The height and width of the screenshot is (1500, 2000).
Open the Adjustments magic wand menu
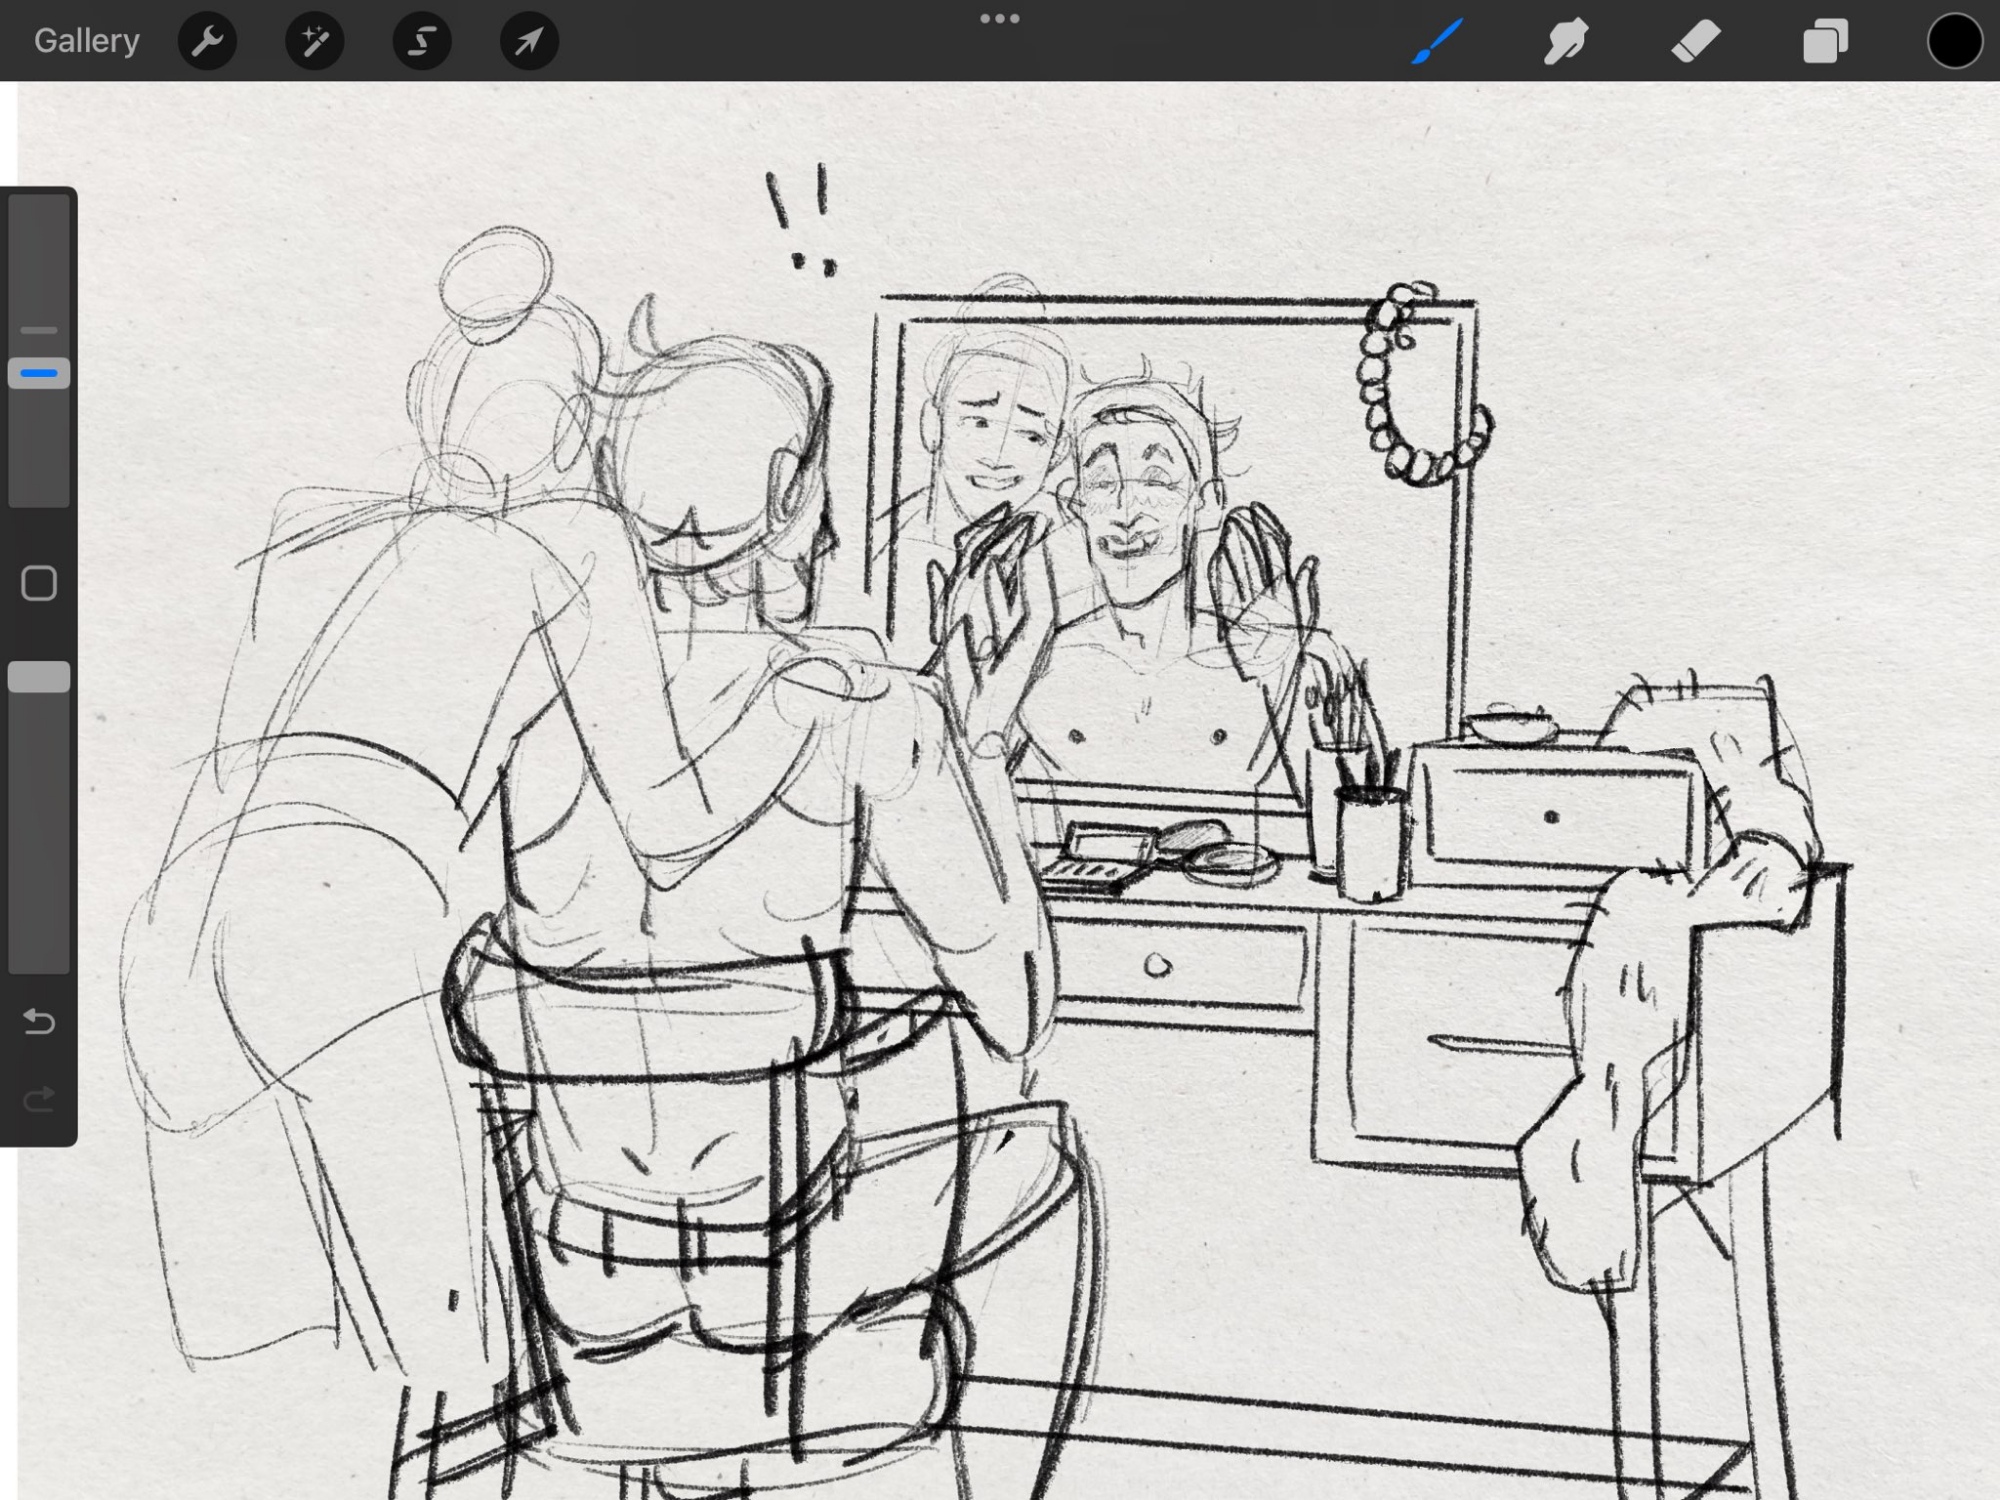[x=314, y=41]
